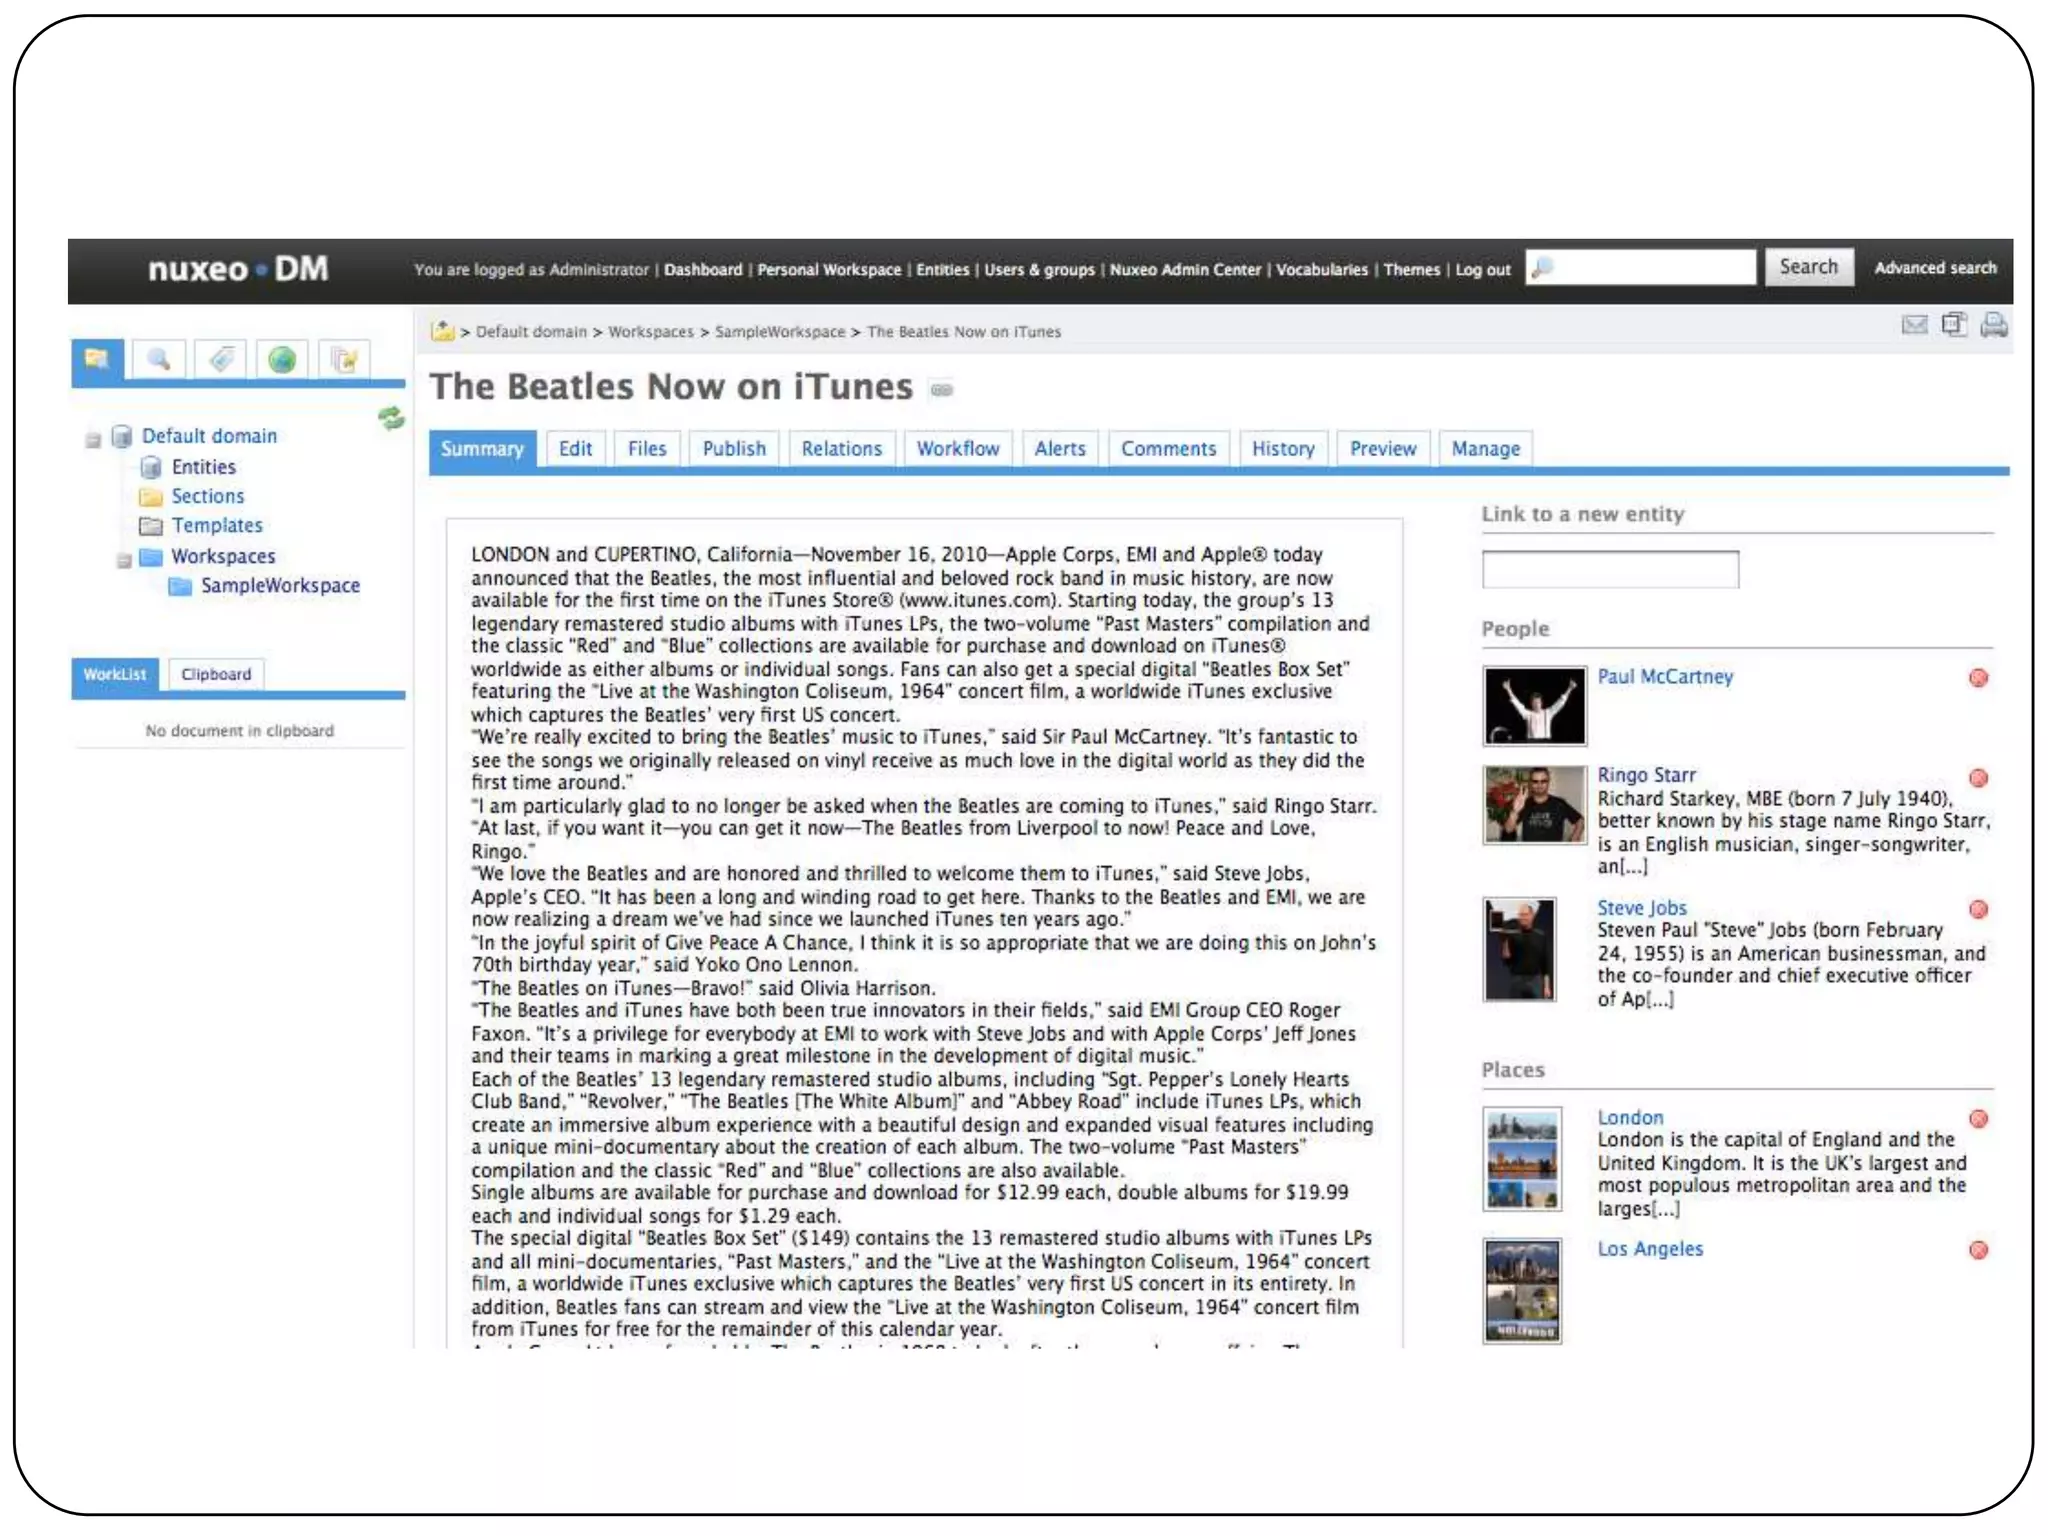2048x1536 pixels.
Task: Click the printer icon at top right
Action: [1993, 325]
